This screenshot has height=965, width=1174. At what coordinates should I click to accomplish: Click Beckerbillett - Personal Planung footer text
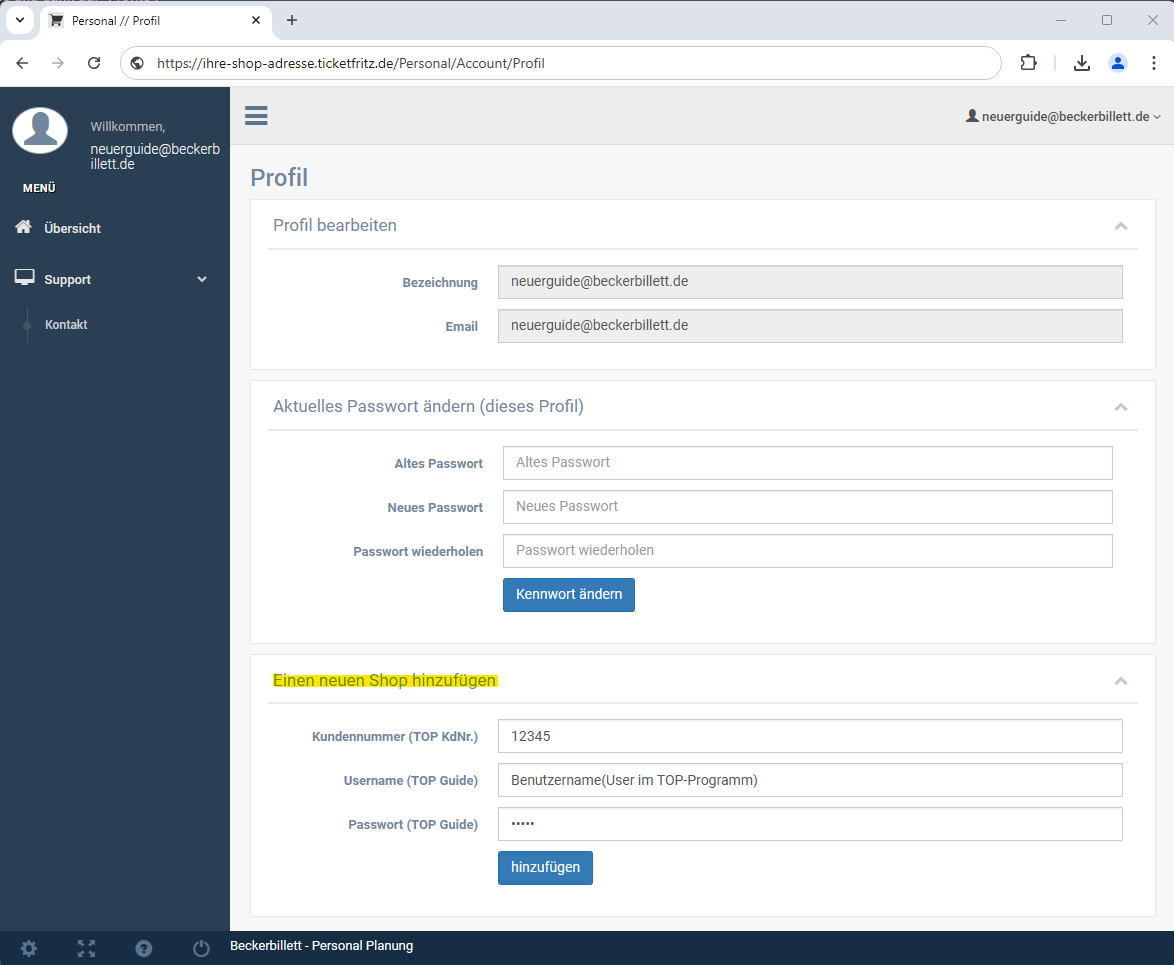(321, 946)
